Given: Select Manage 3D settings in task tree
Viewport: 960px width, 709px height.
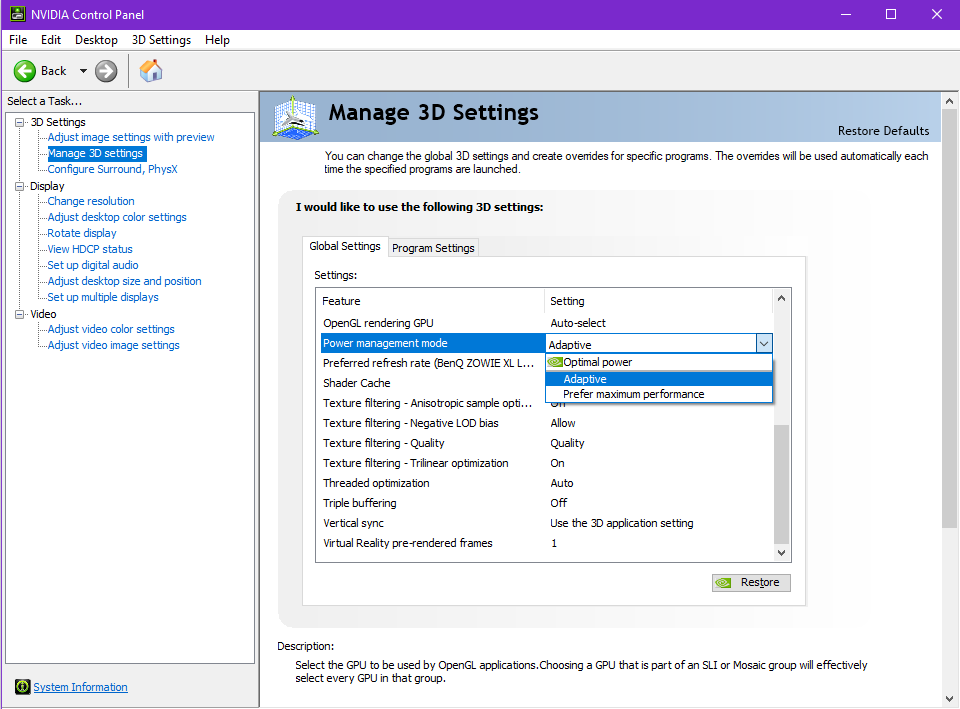Looking at the screenshot, I should pos(95,153).
